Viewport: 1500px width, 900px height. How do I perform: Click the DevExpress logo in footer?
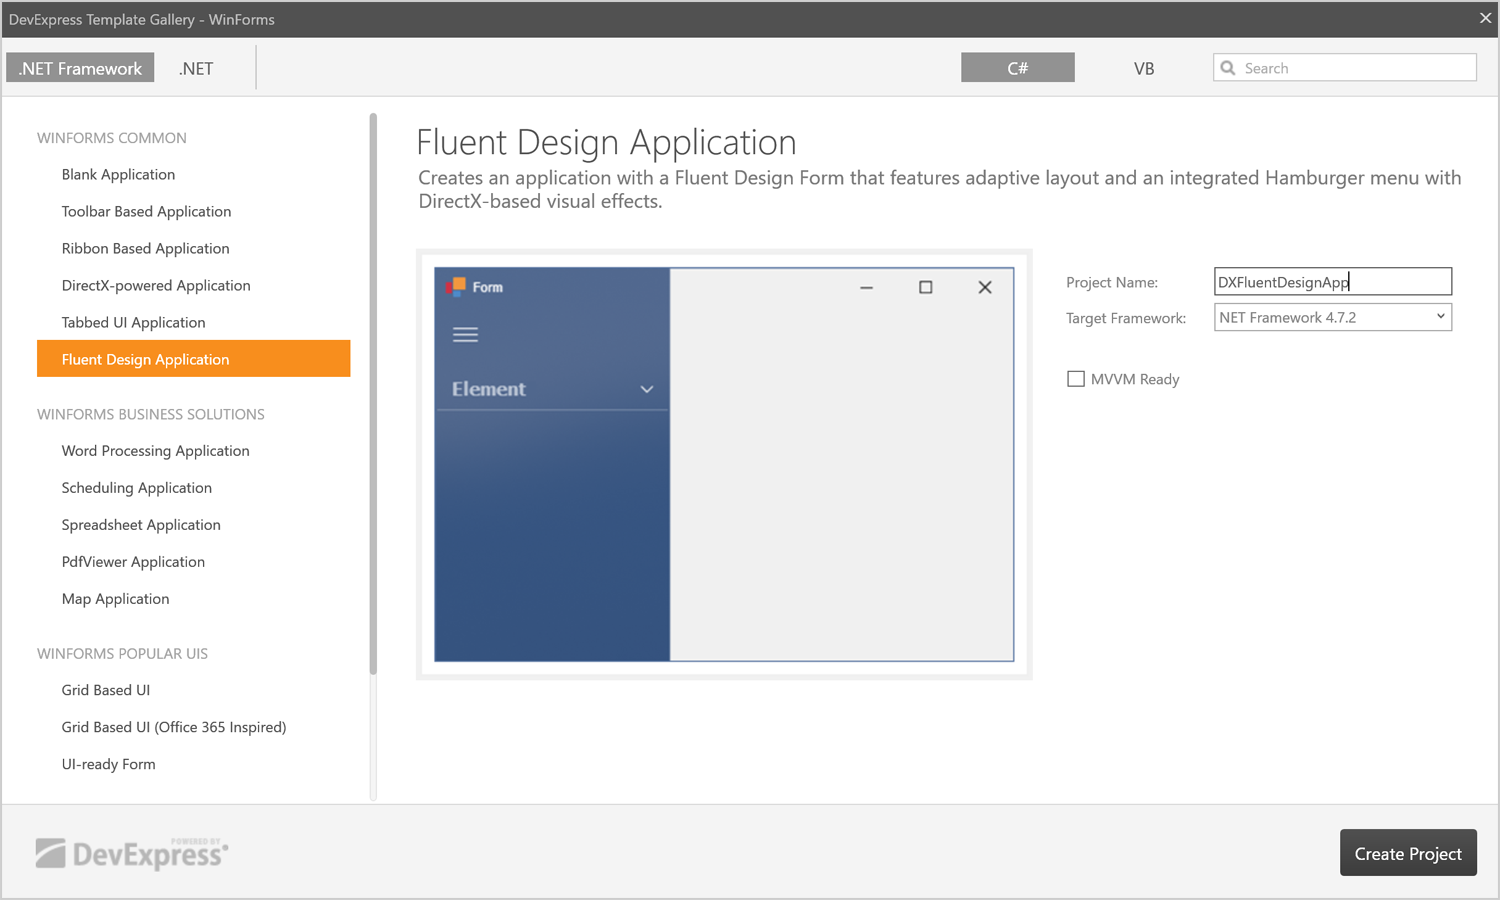[132, 854]
